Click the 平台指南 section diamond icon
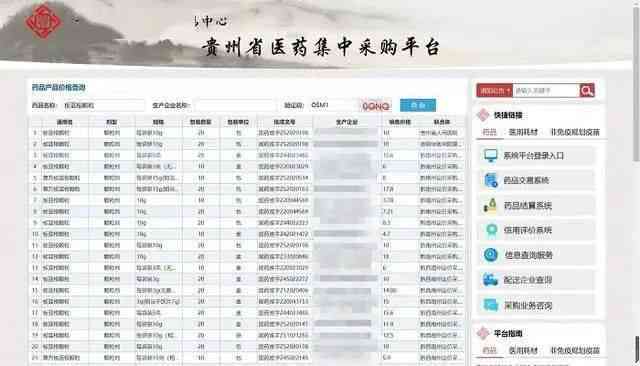Viewport: 640px width, 366px height. click(483, 333)
